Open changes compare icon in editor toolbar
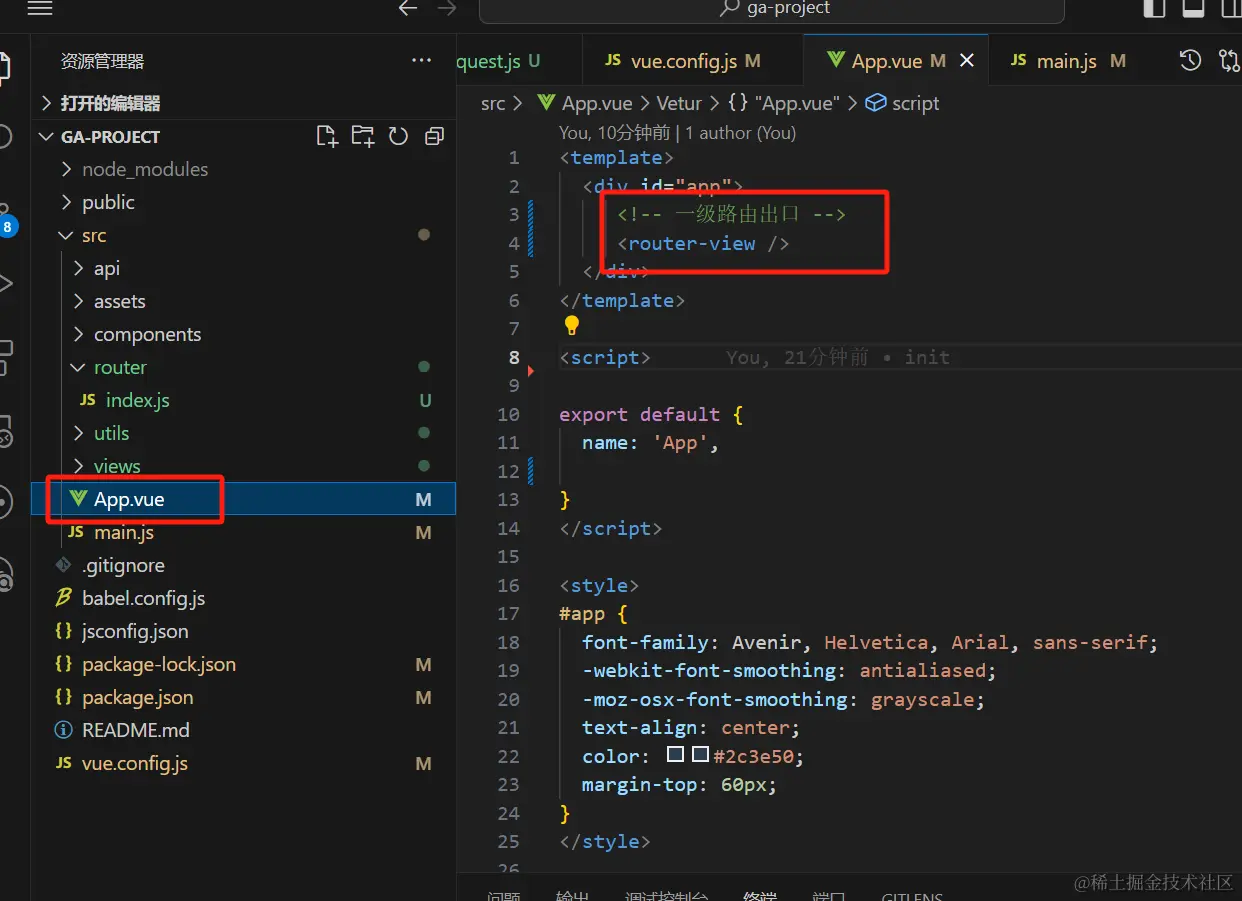Image resolution: width=1242 pixels, height=901 pixels. 1229,61
